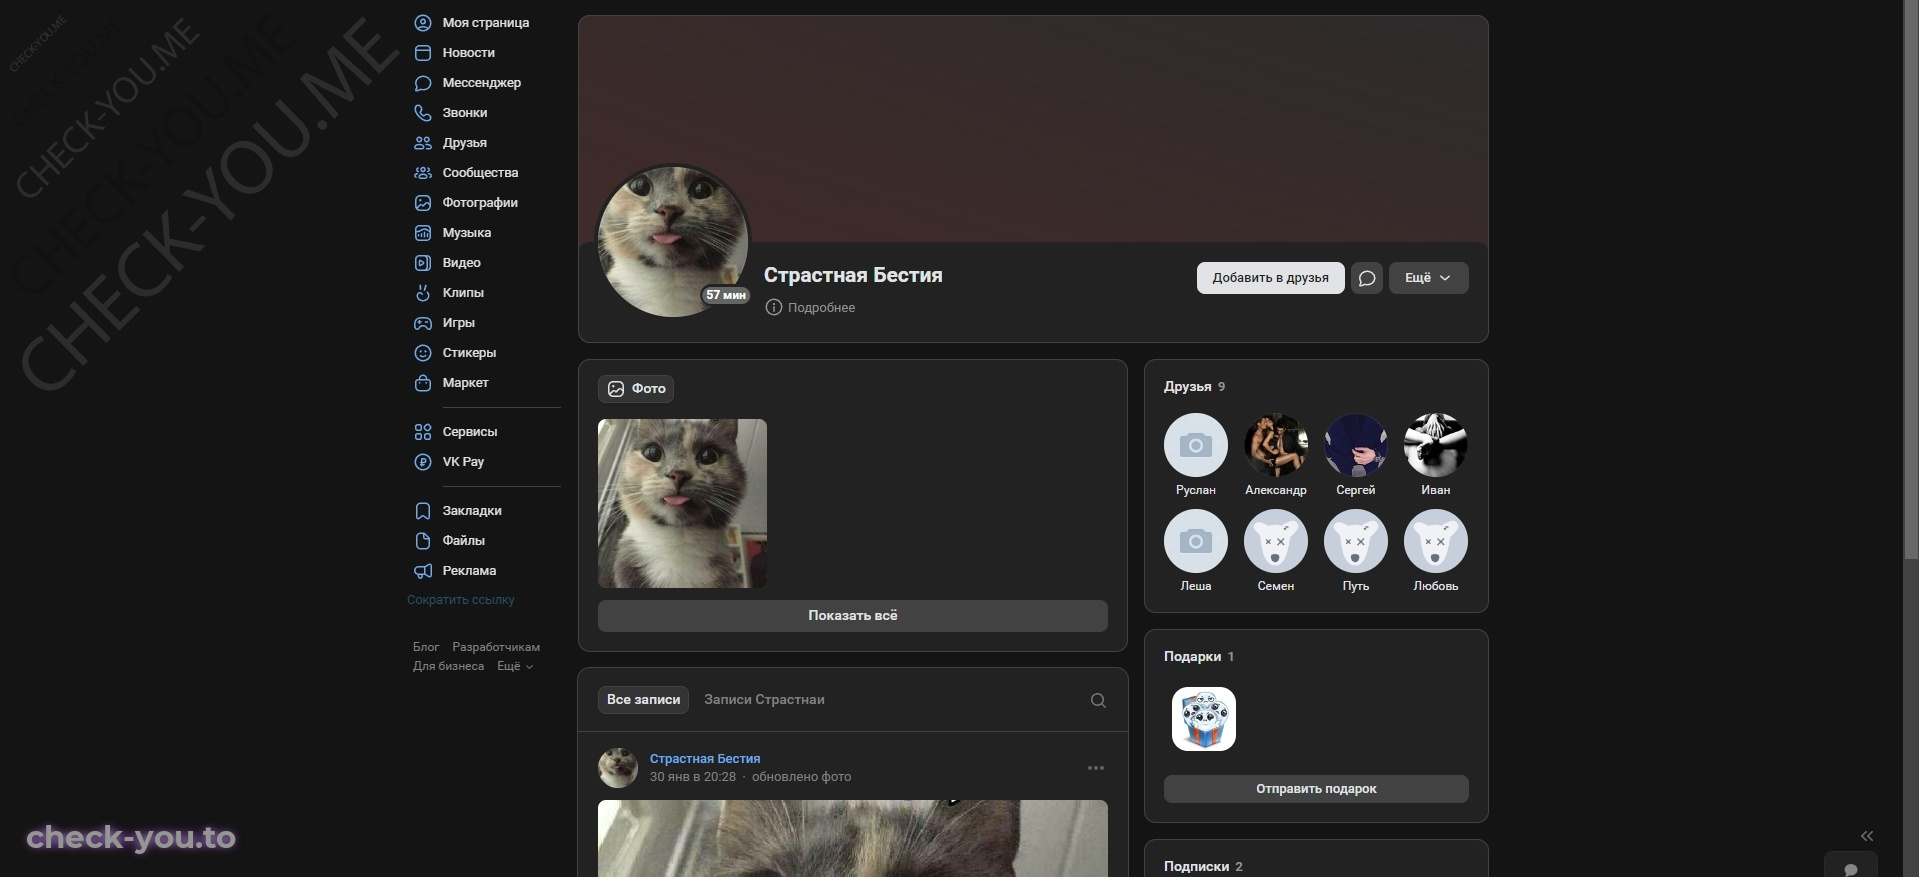This screenshot has width=1919, height=877.
Task: Click the Сообщества communities icon
Action: point(423,173)
